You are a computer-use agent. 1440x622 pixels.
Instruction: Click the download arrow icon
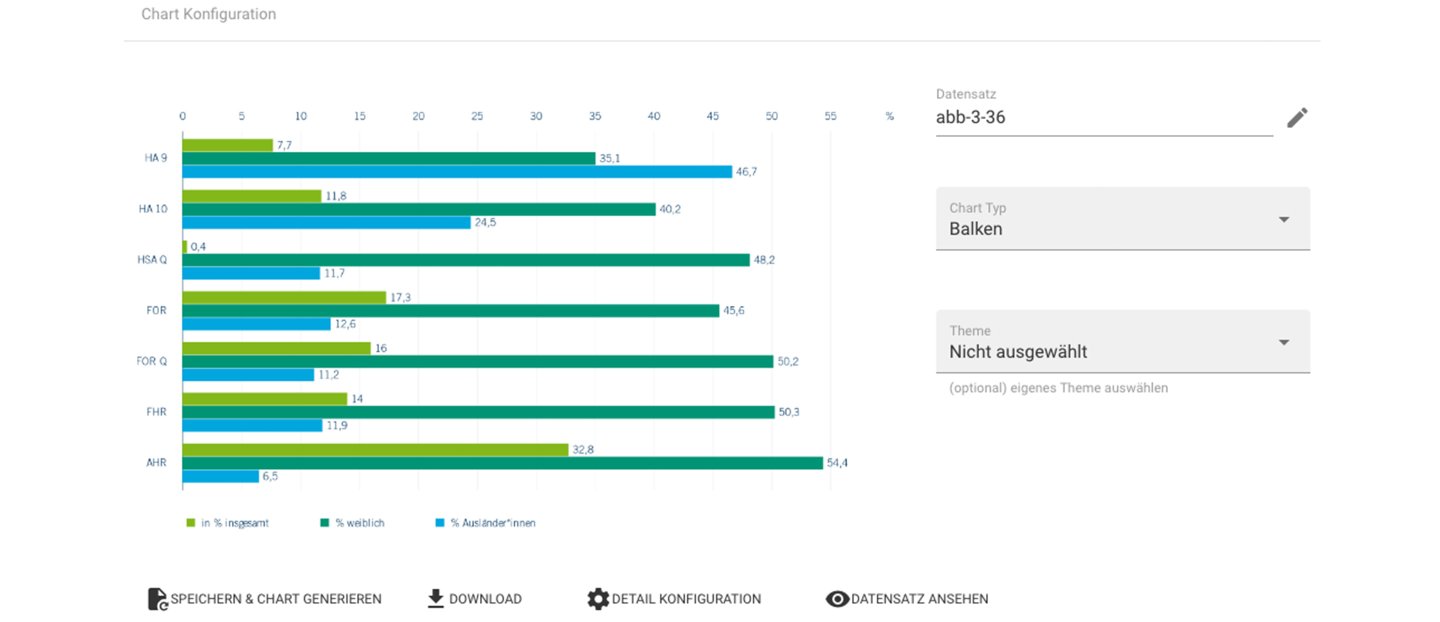tap(435, 598)
